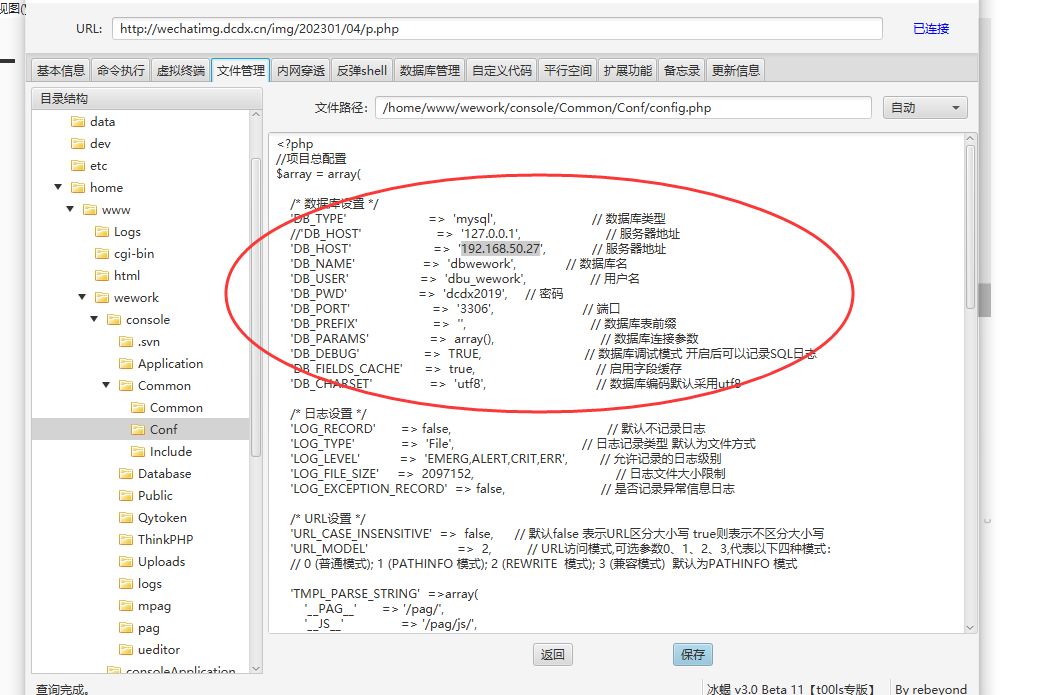Open the 数据库管理 tab
This screenshot has height=695, width=1043.
click(429, 71)
